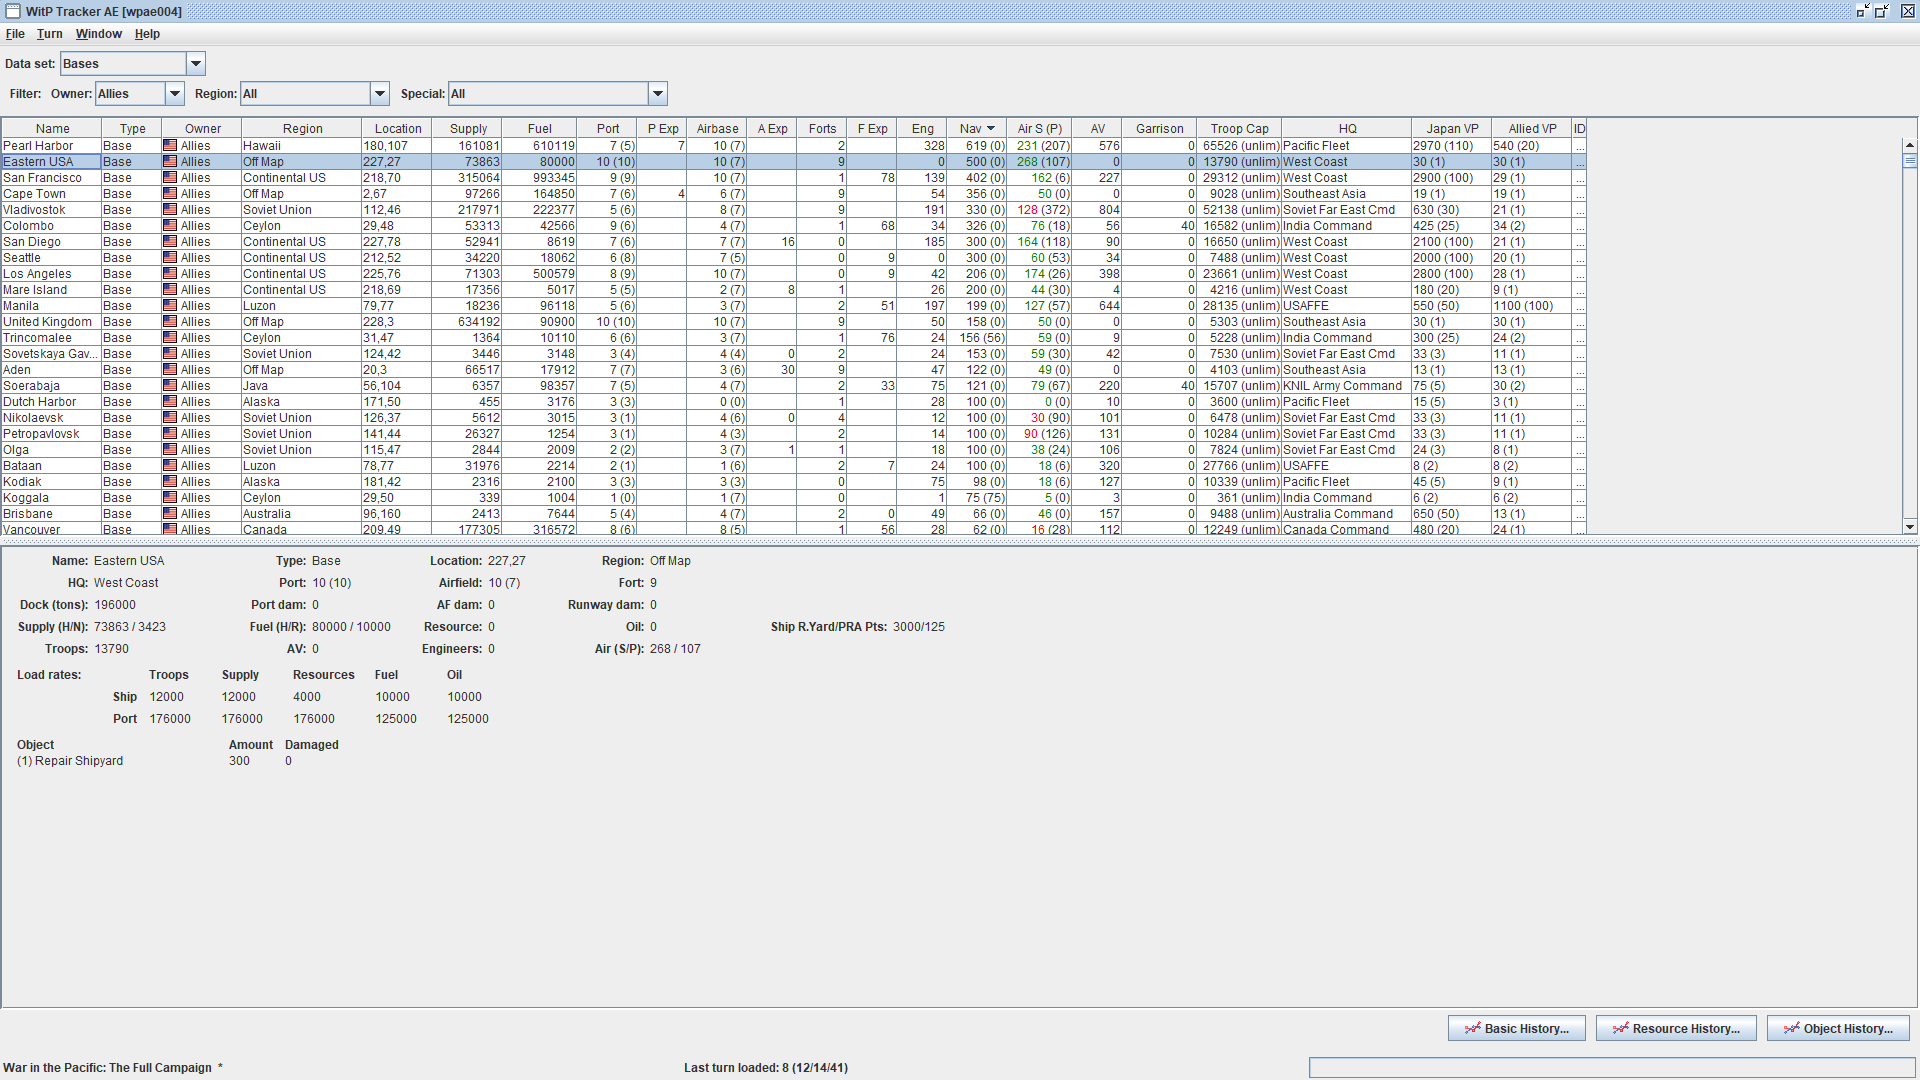
Task: Click the flag icon in Seattle row
Action: click(x=170, y=258)
